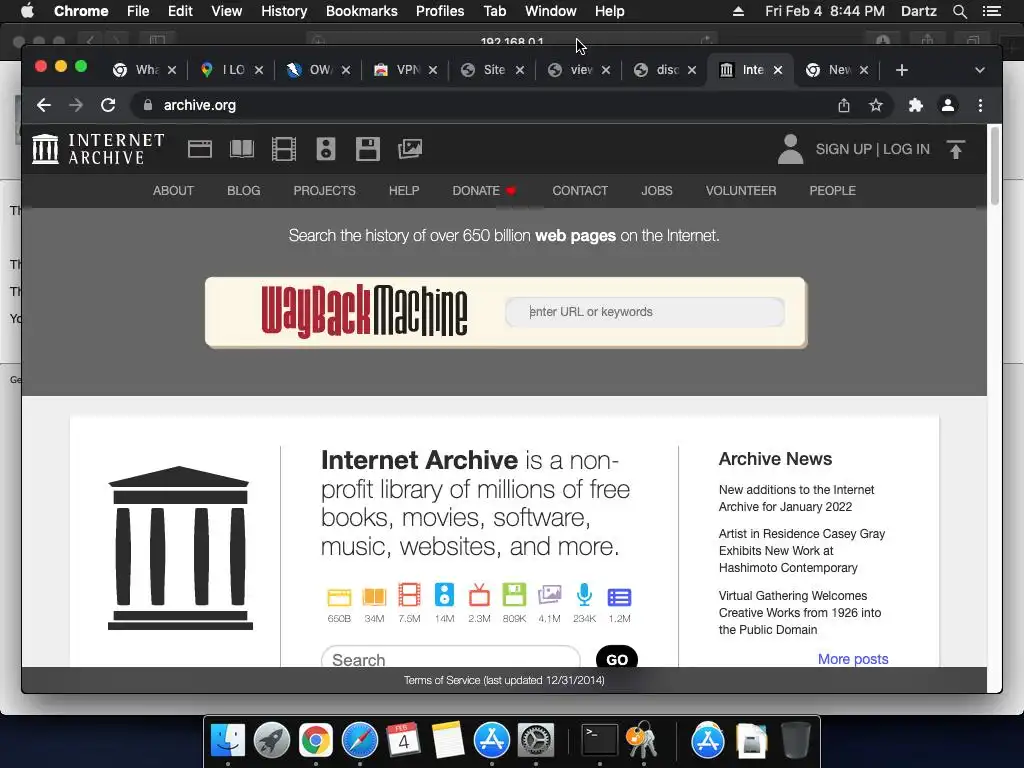
Task: Click the red video icon labeled 7.5M
Action: (x=409, y=596)
